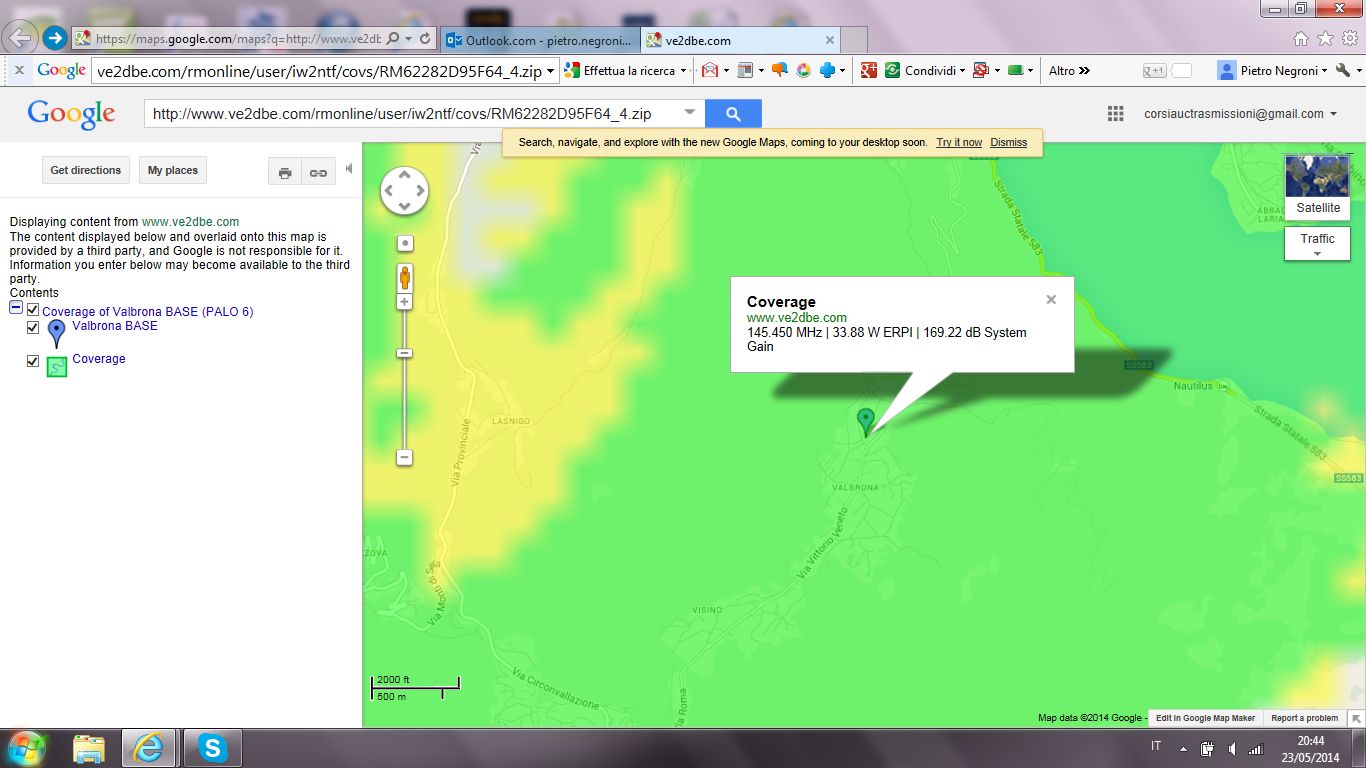This screenshot has height=768, width=1366.
Task: Click the blue Google Maps search button
Action: point(733,114)
